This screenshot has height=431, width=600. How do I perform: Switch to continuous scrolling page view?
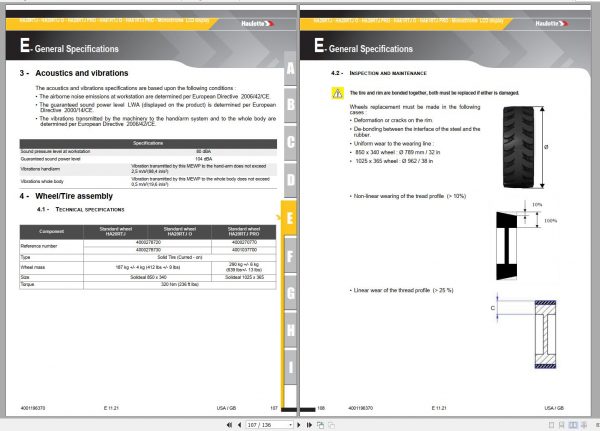tap(561, 425)
